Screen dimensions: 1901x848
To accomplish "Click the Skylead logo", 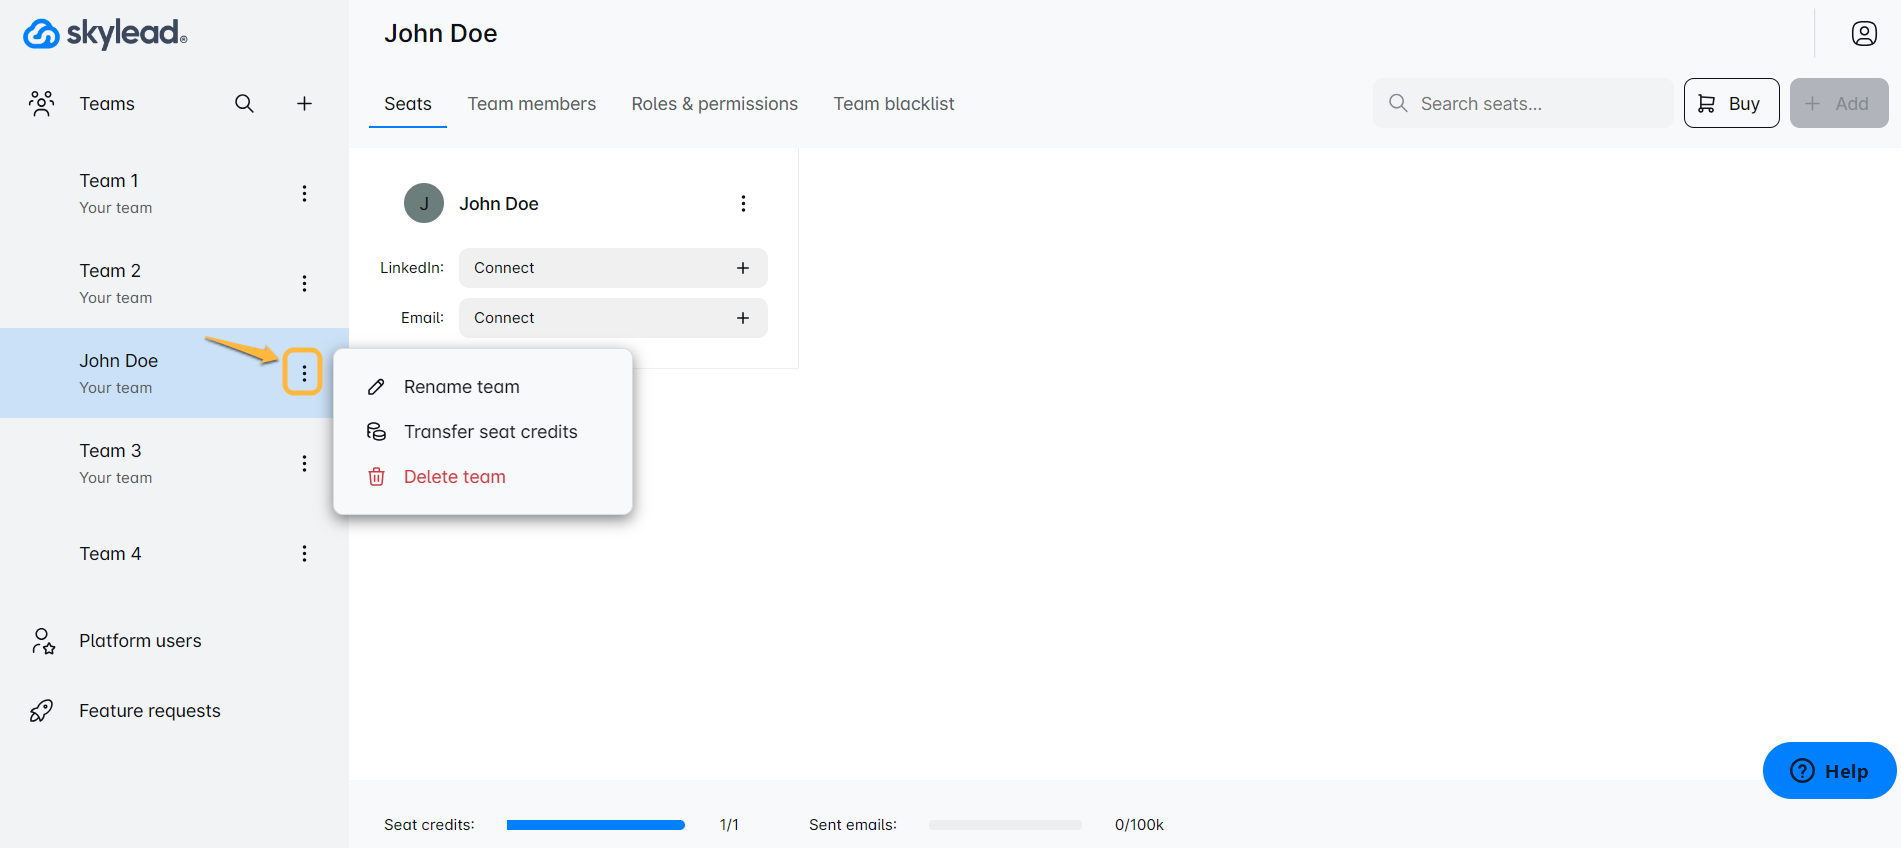I will (x=105, y=34).
